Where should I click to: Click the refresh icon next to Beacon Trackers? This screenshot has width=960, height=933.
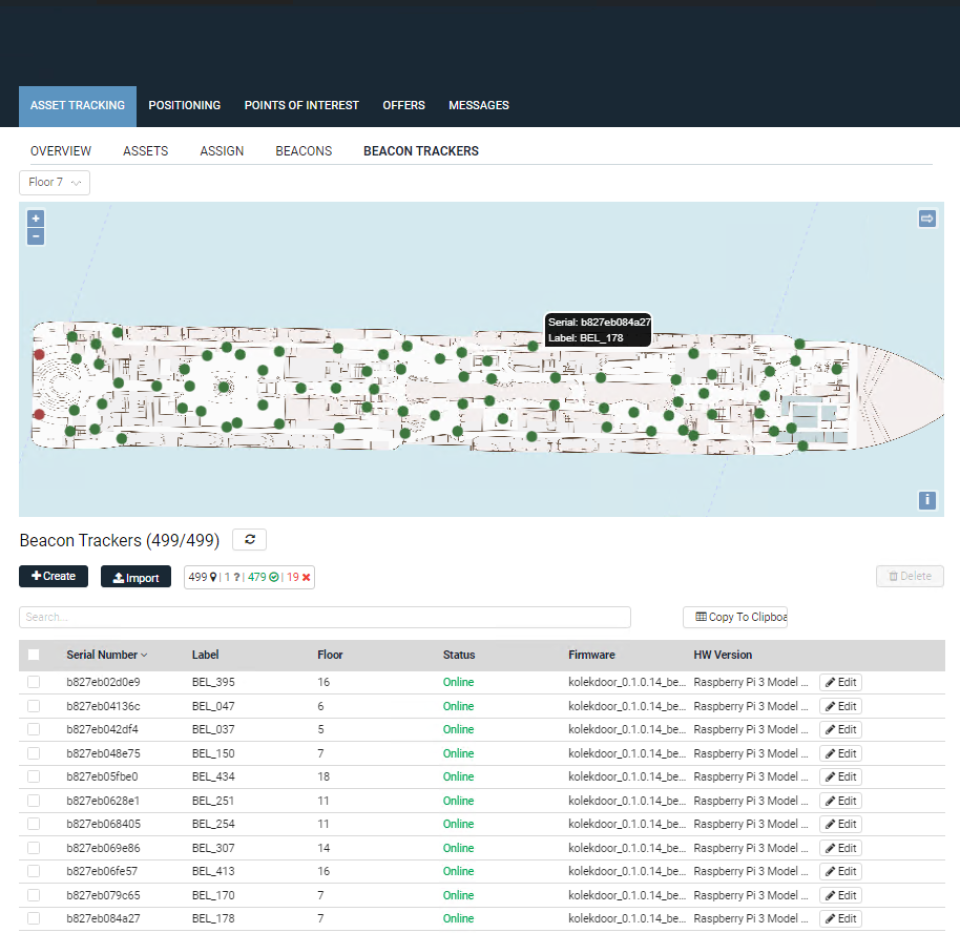click(249, 539)
